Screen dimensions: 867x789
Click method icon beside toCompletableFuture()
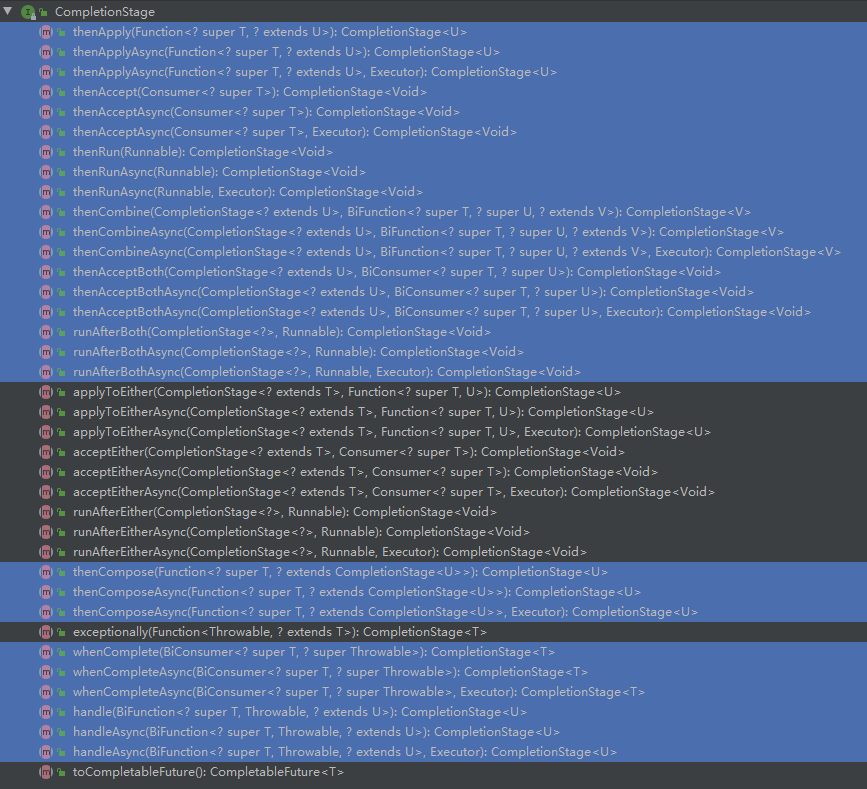pos(46,772)
